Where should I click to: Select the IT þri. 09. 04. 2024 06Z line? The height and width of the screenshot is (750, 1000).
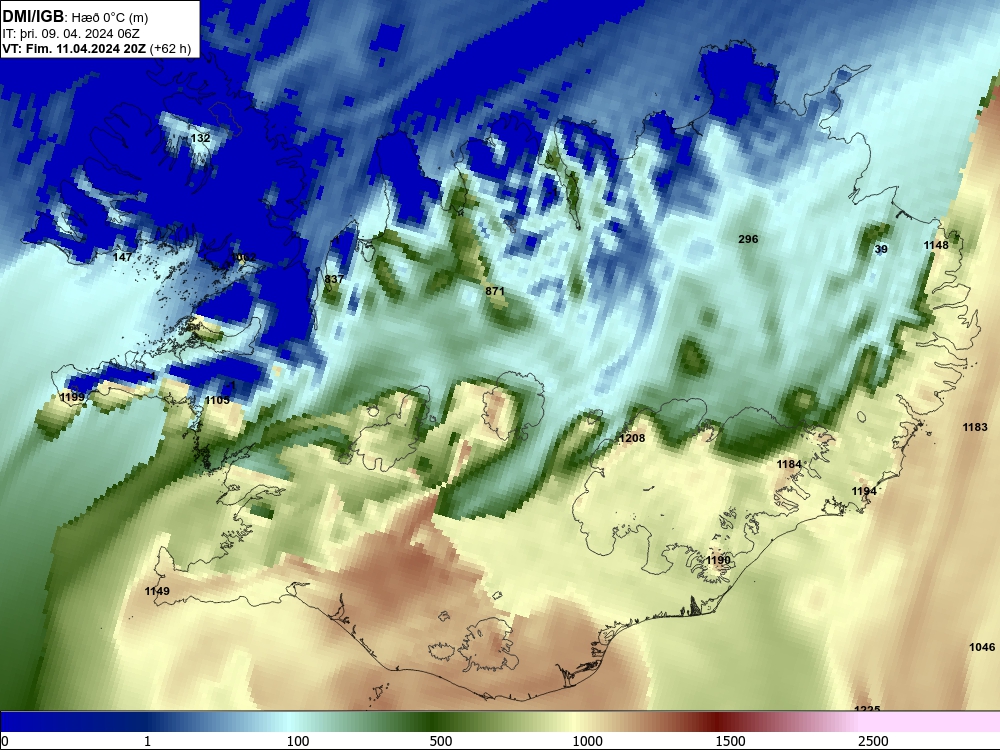71,34
